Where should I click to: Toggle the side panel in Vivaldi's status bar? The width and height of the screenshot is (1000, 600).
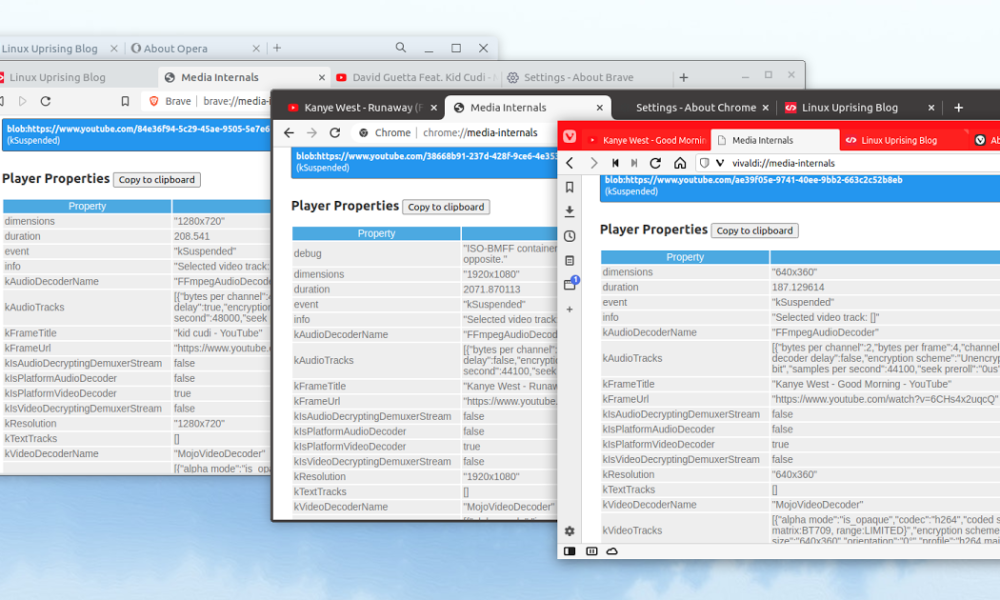(x=570, y=551)
